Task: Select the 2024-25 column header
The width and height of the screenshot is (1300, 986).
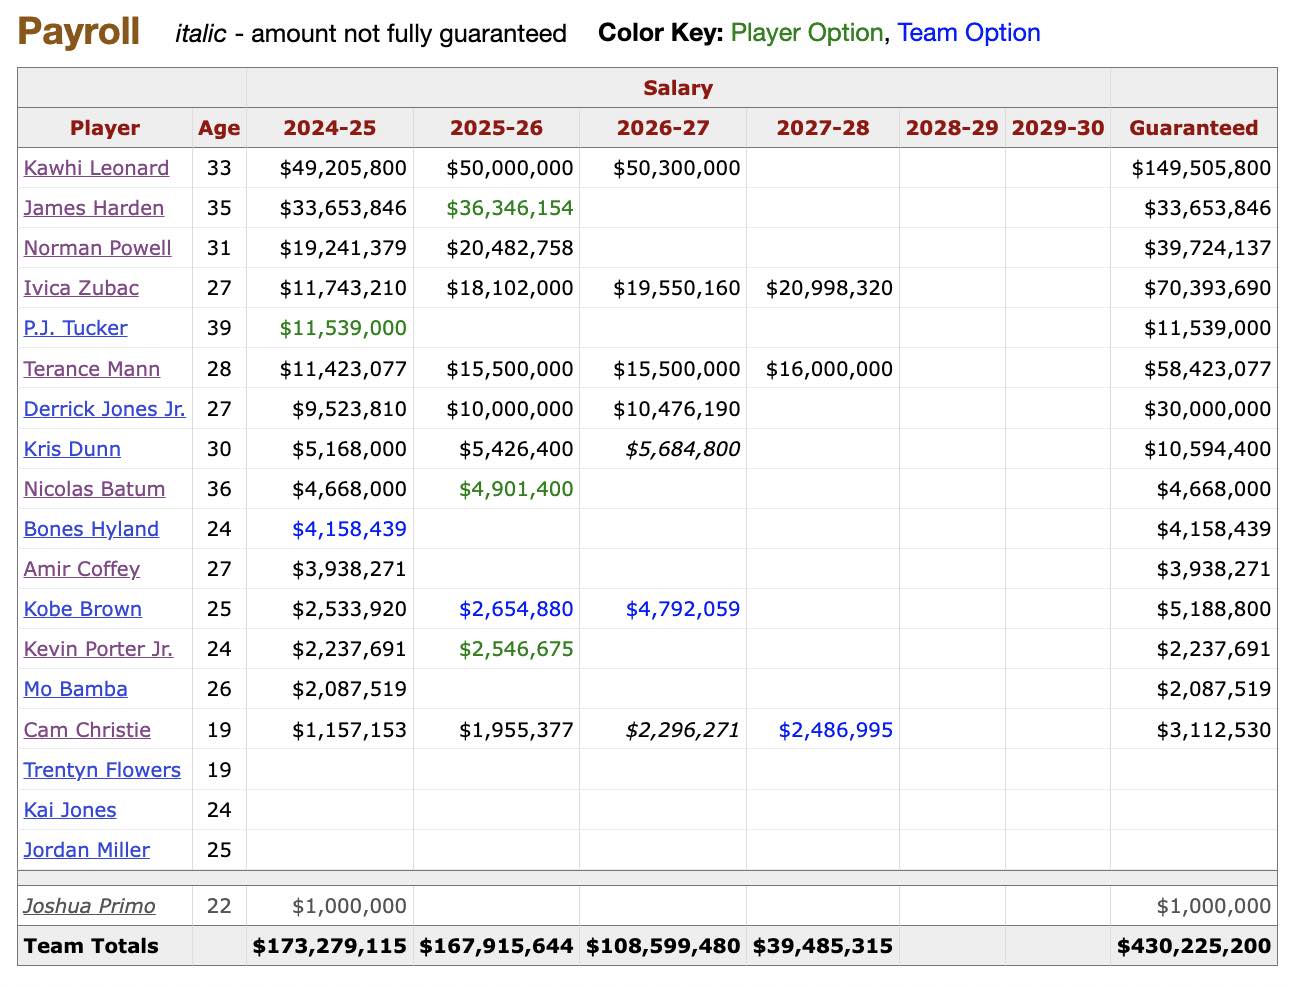Action: [x=330, y=128]
